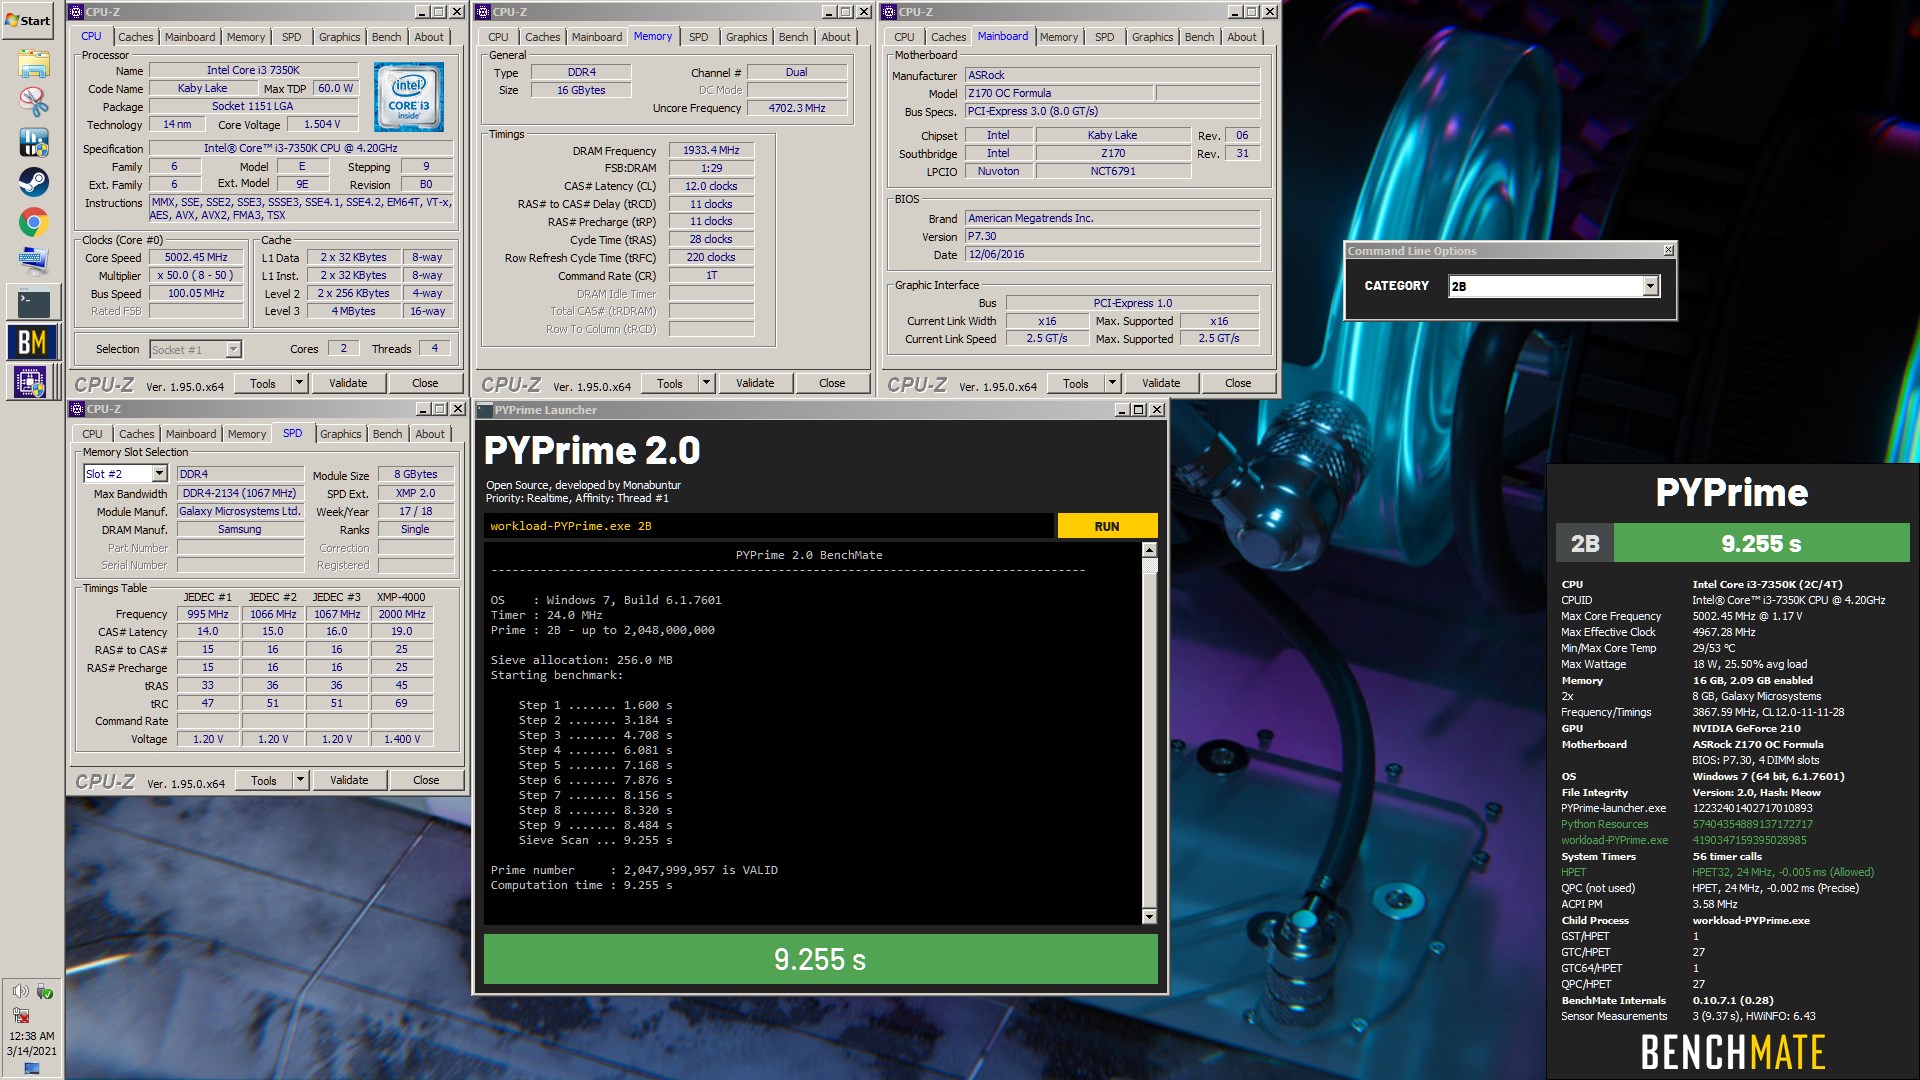Click the multiplier value x 50.0 (8 - 50)
This screenshot has height=1080, width=1920.
coord(196,275)
